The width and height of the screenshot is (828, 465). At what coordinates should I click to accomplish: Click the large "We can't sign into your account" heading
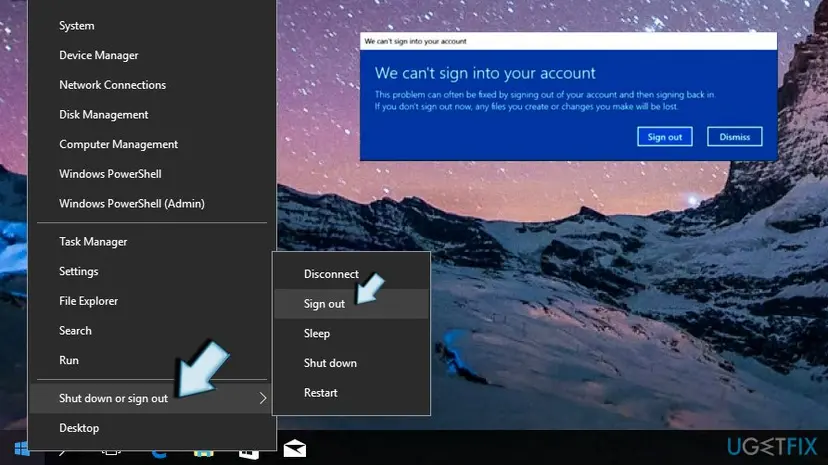click(485, 73)
